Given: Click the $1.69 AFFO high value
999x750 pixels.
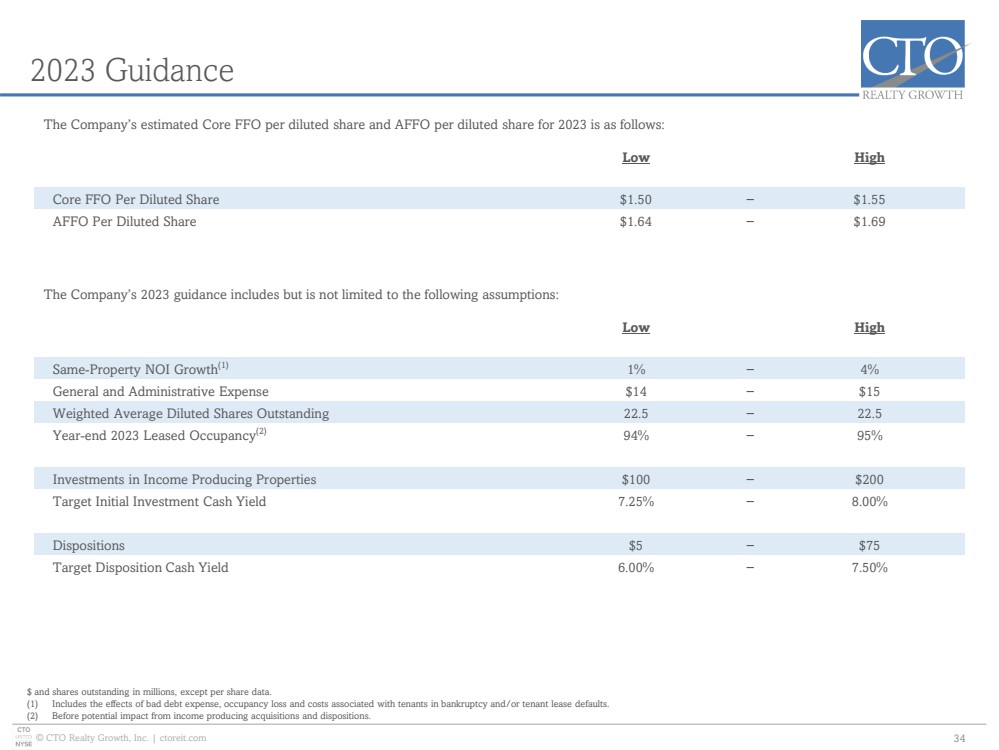Looking at the screenshot, I should point(869,222).
